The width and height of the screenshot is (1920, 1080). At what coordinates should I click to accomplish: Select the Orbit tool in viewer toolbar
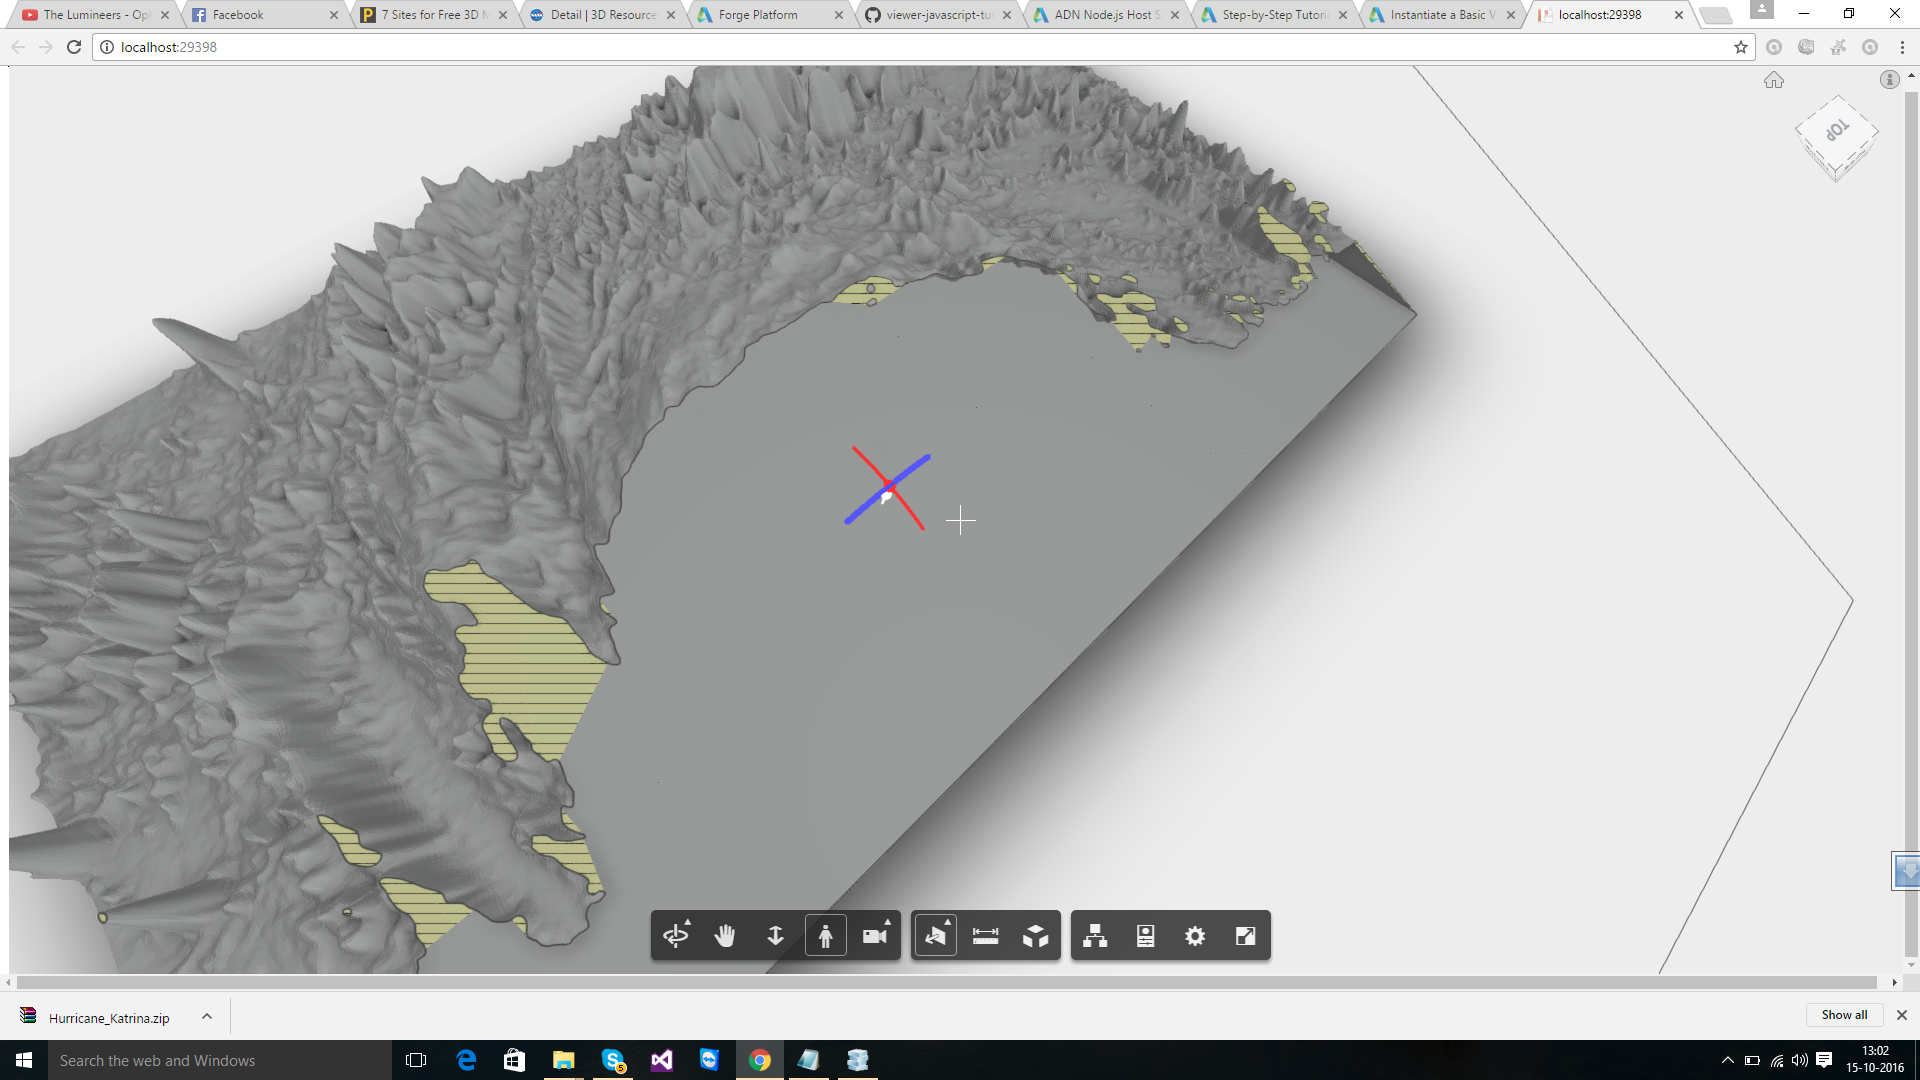[x=676, y=936]
